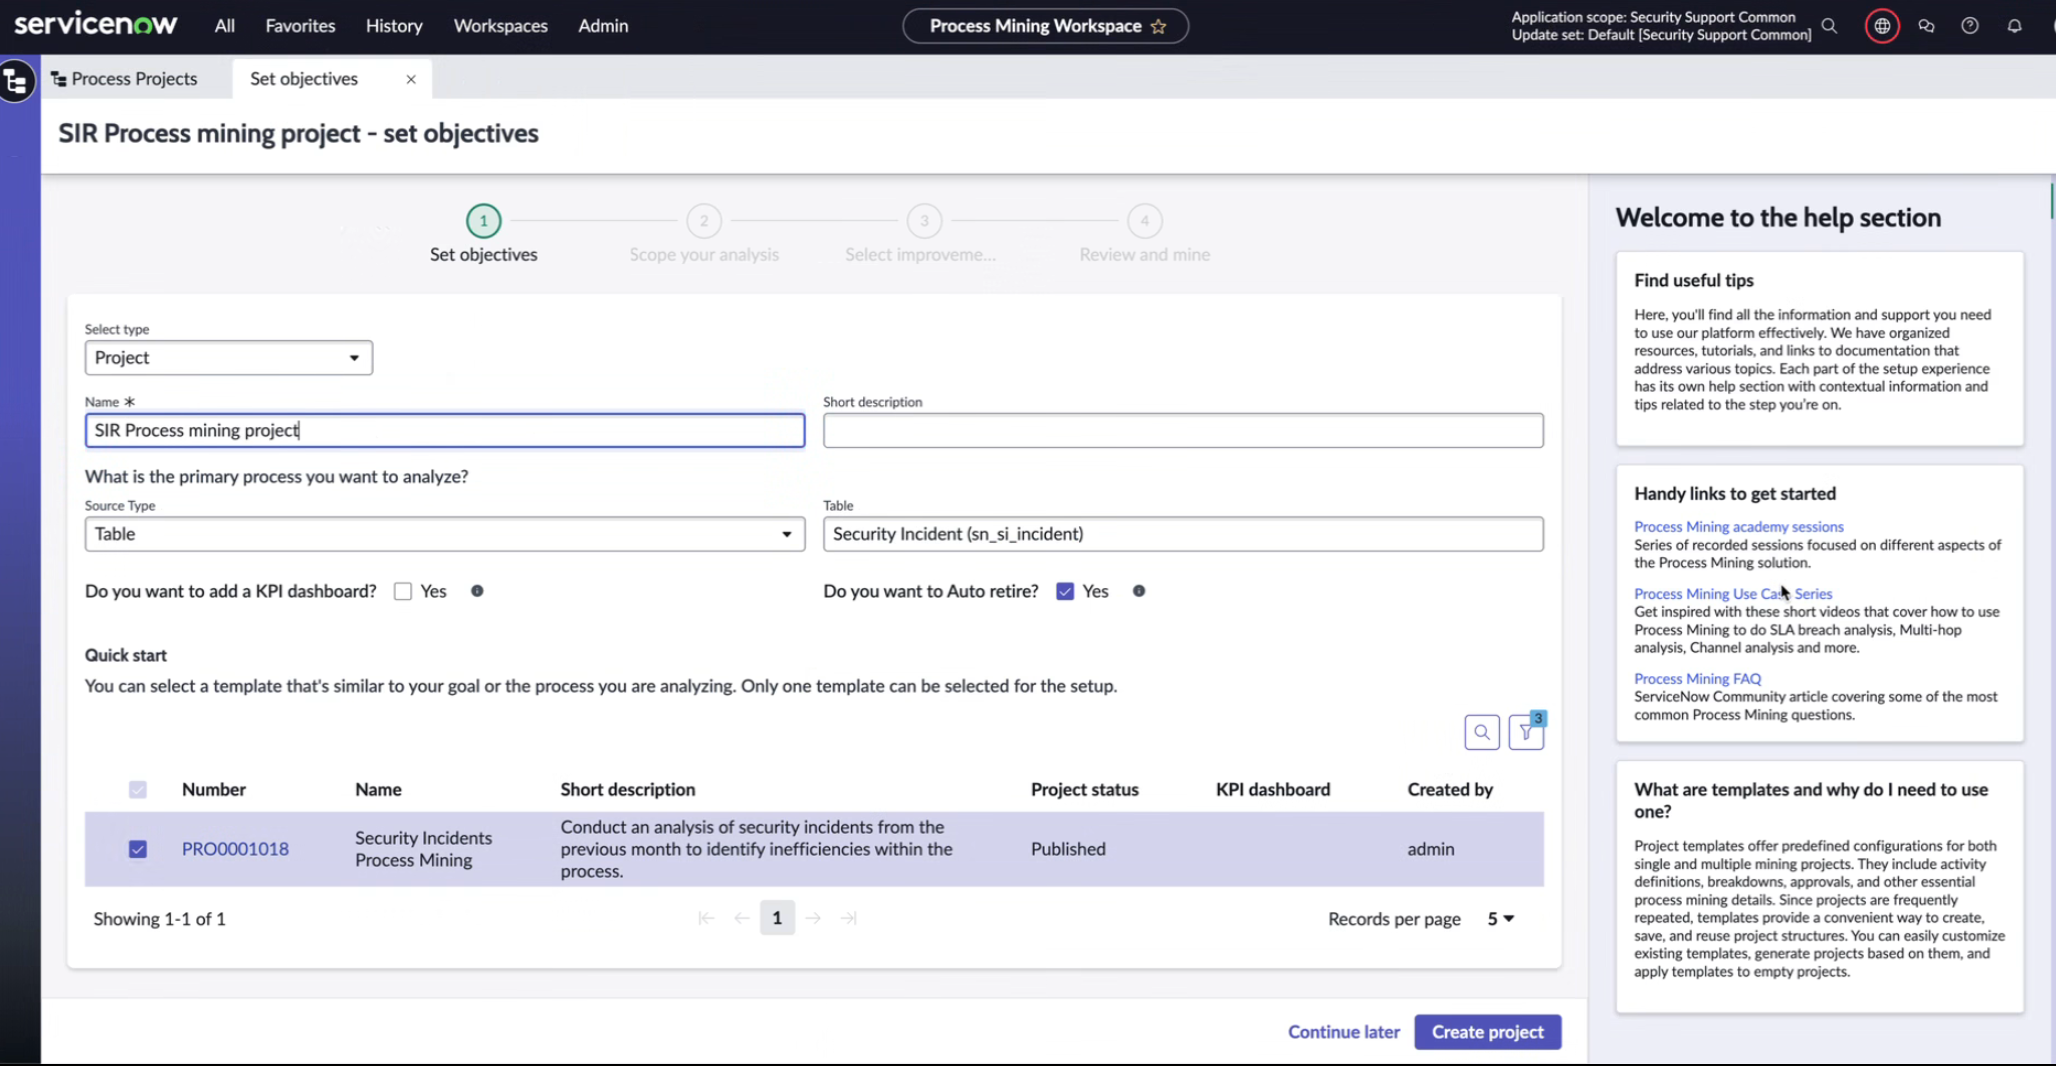Close the Set objectives tab
2056x1066 pixels.
tap(411, 79)
